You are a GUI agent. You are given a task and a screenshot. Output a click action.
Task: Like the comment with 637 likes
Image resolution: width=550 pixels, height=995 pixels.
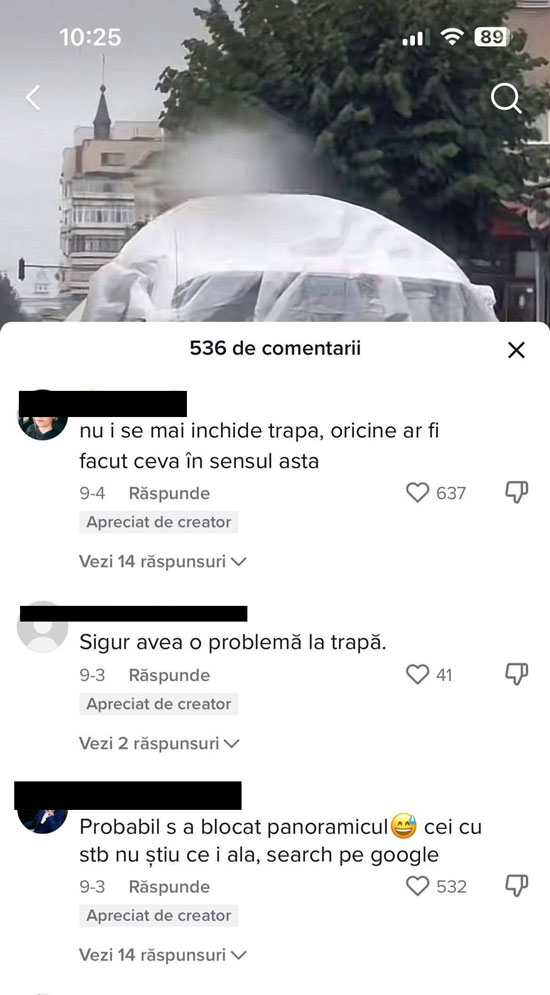[417, 492]
